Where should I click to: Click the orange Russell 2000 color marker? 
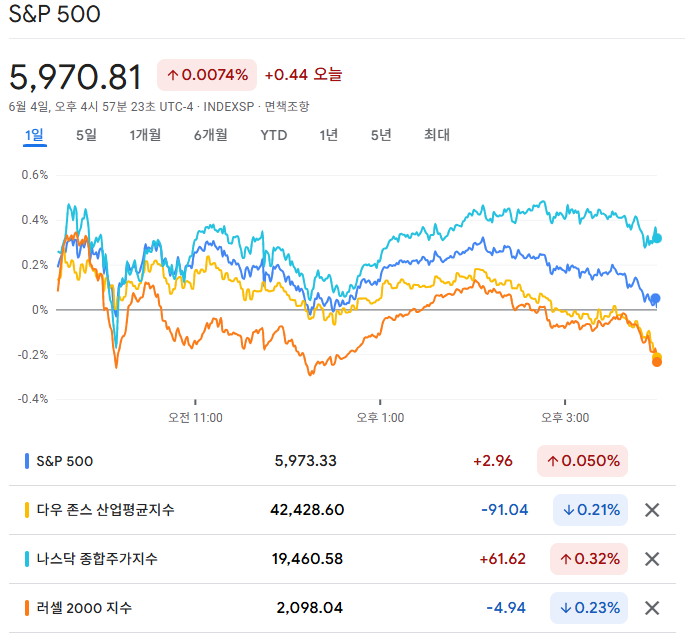coord(27,607)
